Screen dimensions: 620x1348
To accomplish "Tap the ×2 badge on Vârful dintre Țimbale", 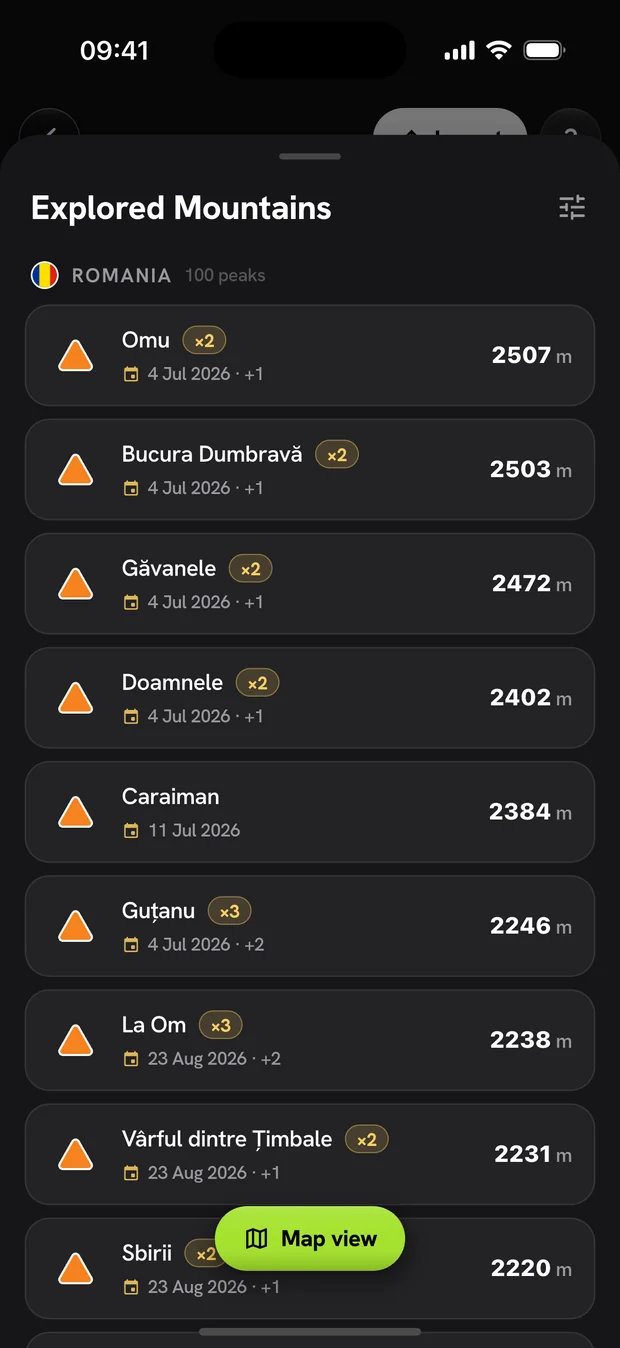I will click(367, 1139).
